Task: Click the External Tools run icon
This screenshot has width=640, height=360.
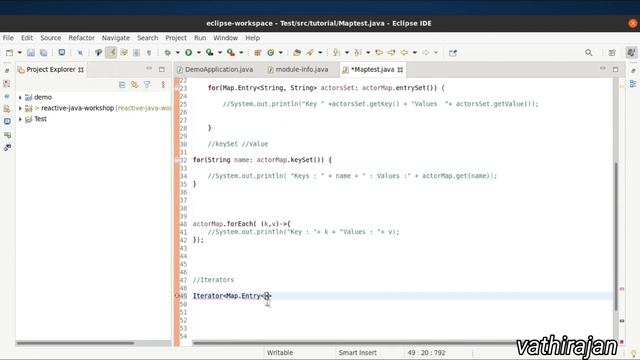Action: point(231,53)
